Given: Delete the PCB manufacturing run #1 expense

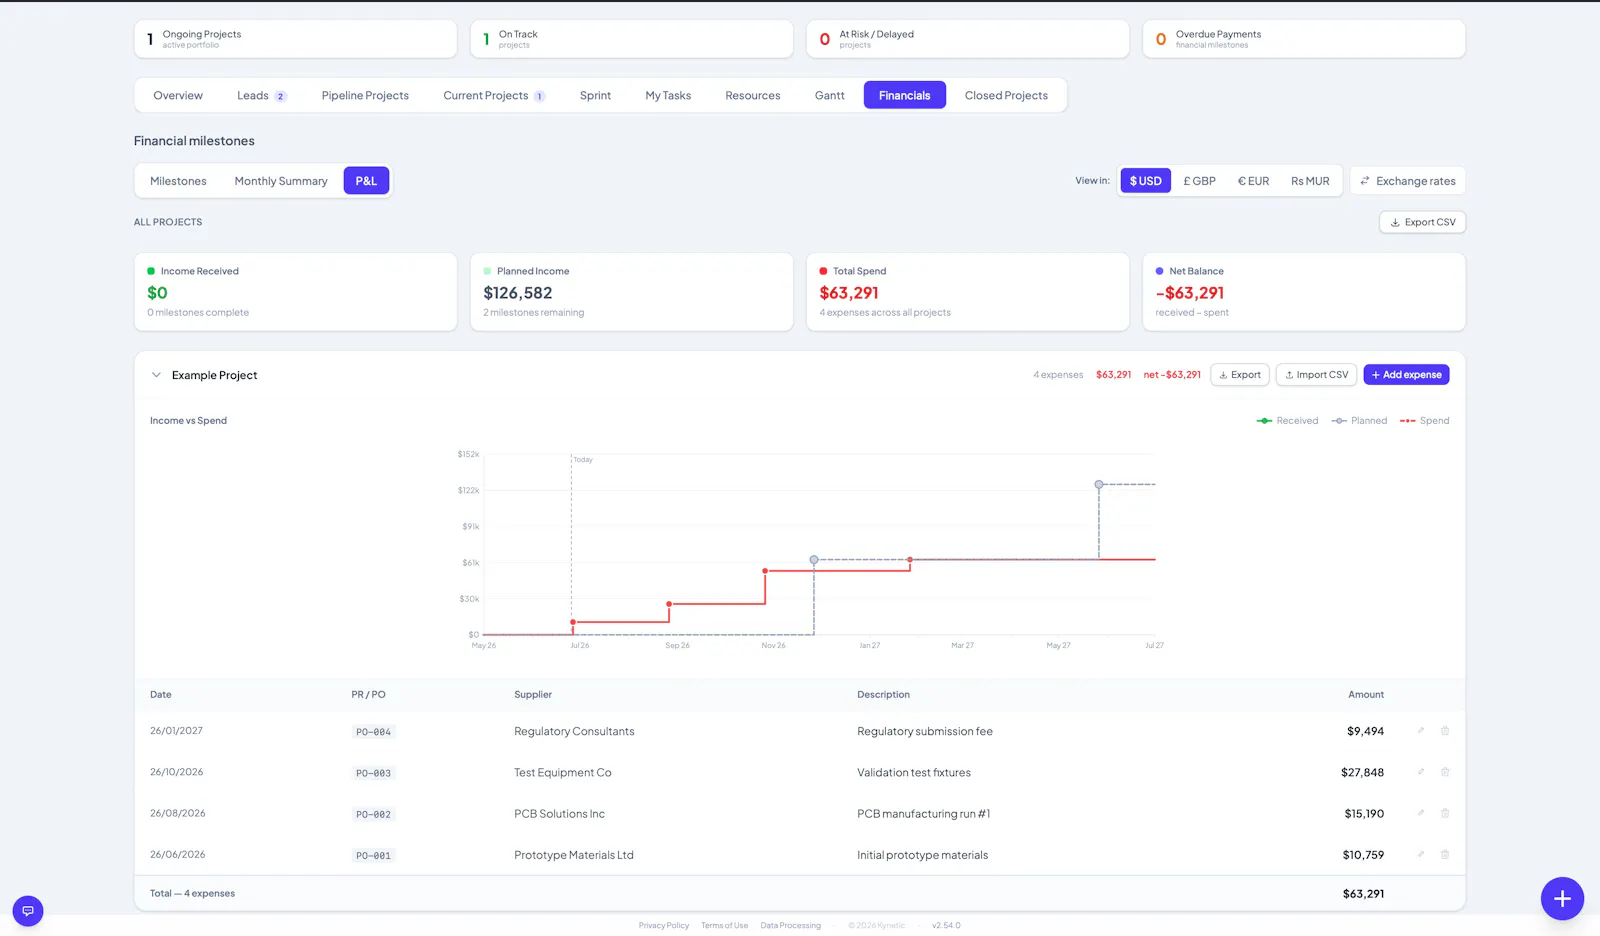Looking at the screenshot, I should coord(1445,813).
